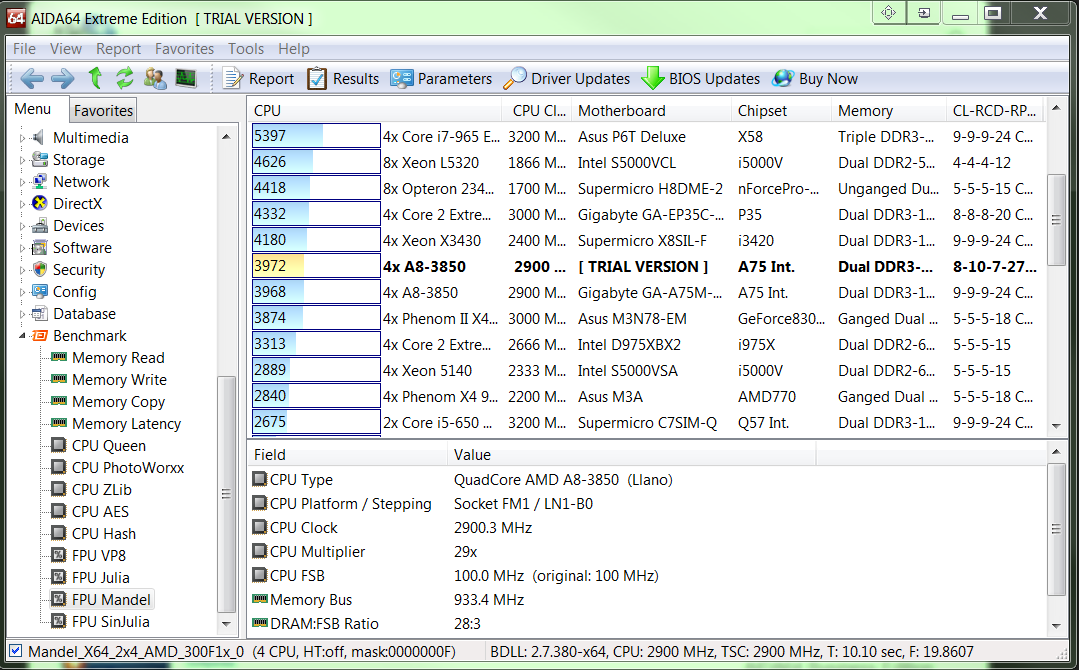
Task: Open the Report toolbar button
Action: click(x=258, y=78)
